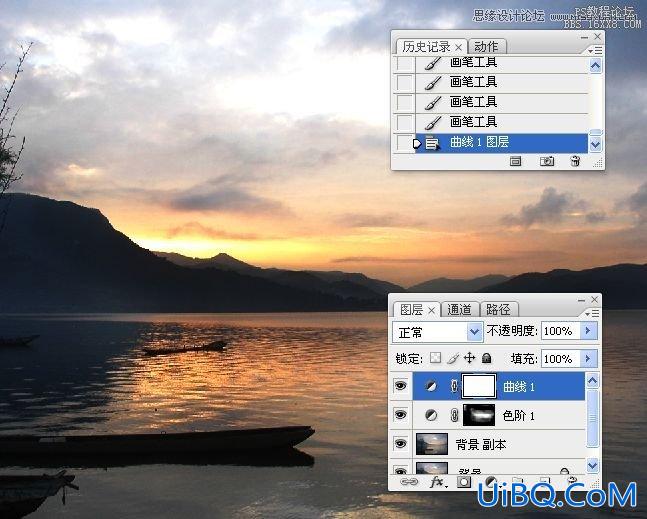Toggle lock transparent pixels

coord(435,358)
